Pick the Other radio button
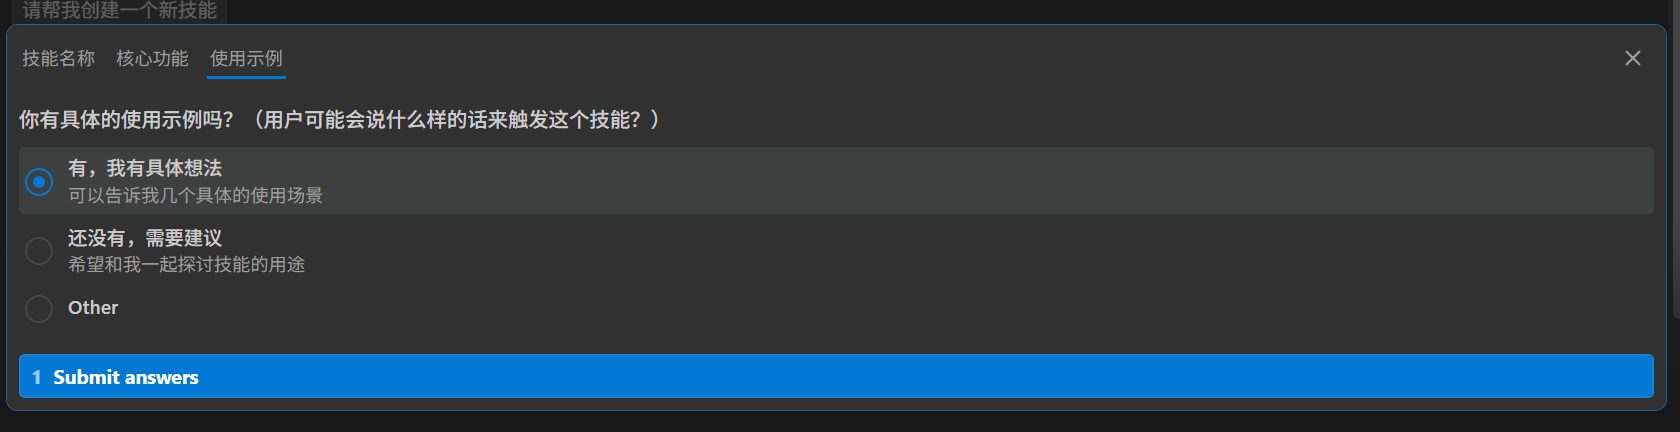 click(x=39, y=308)
